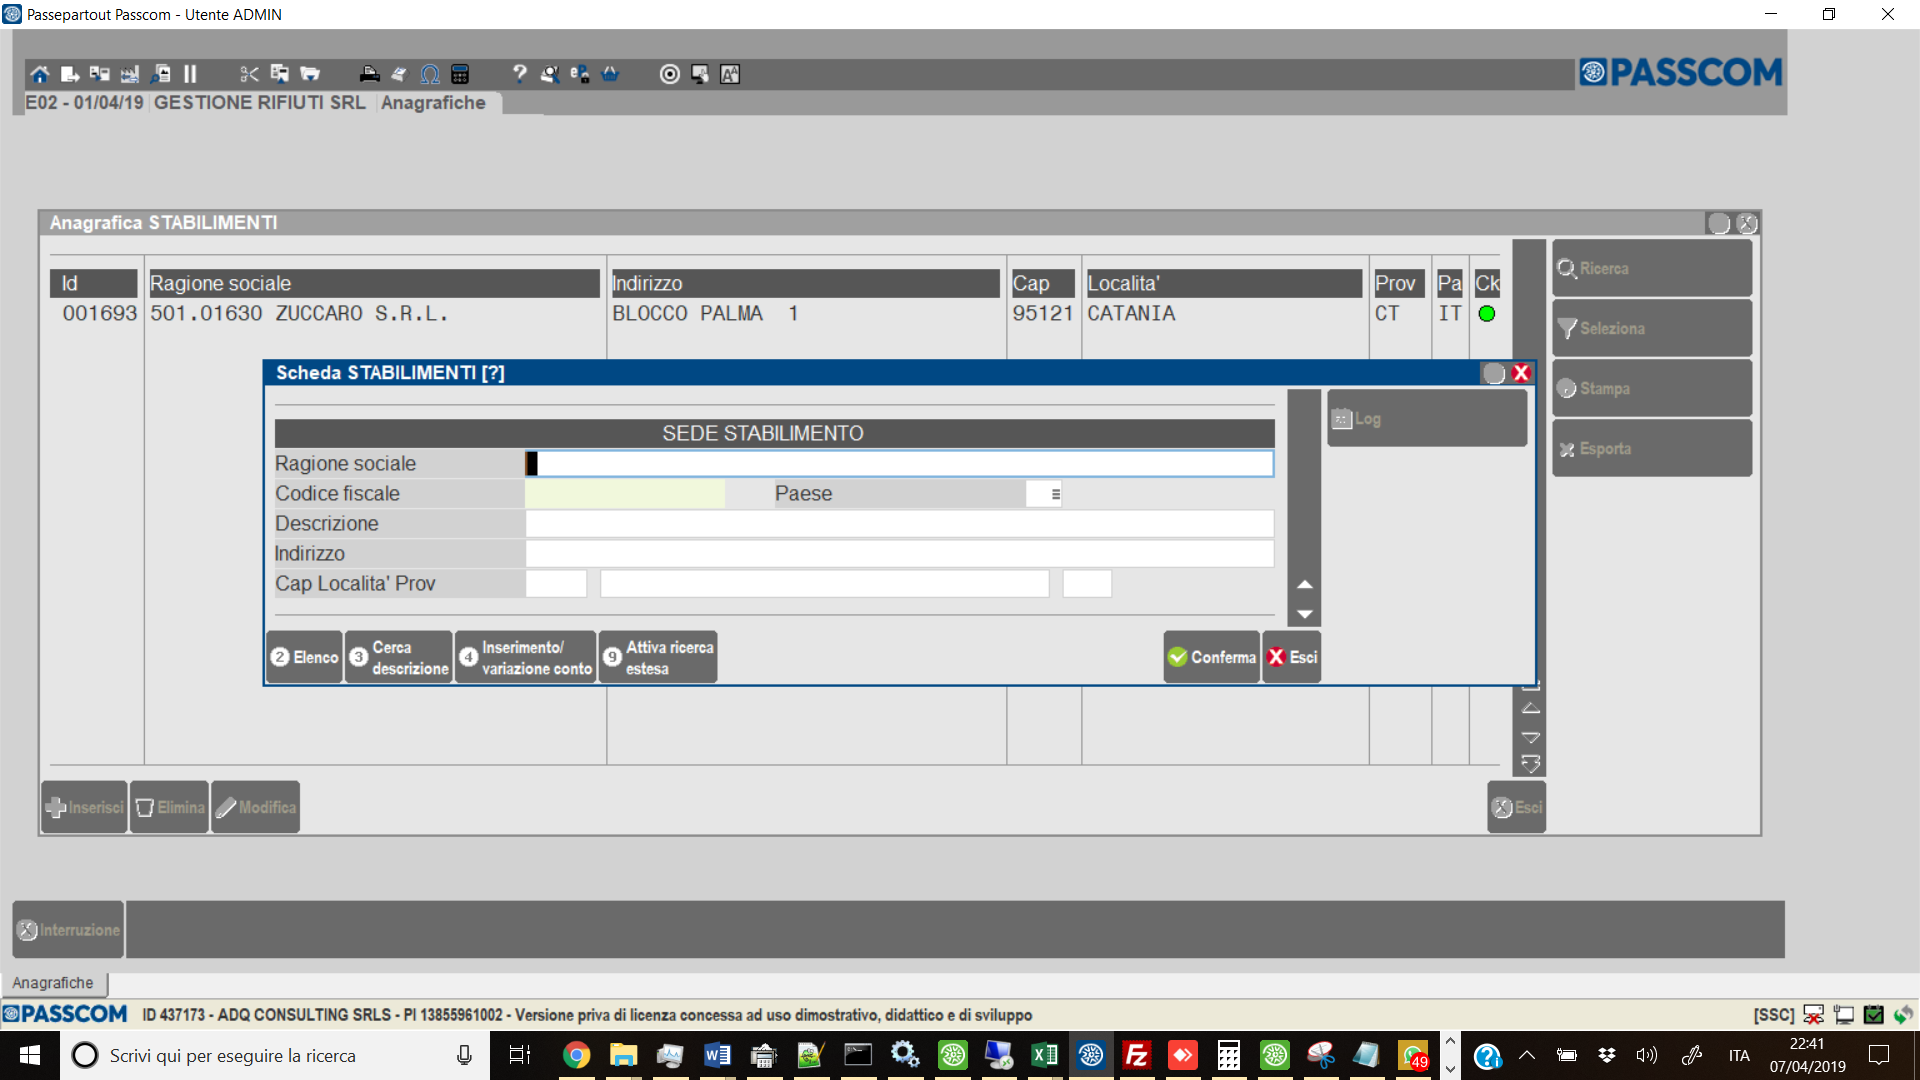Open the Omega special characters tool
The image size is (1920, 1080).
(430, 74)
